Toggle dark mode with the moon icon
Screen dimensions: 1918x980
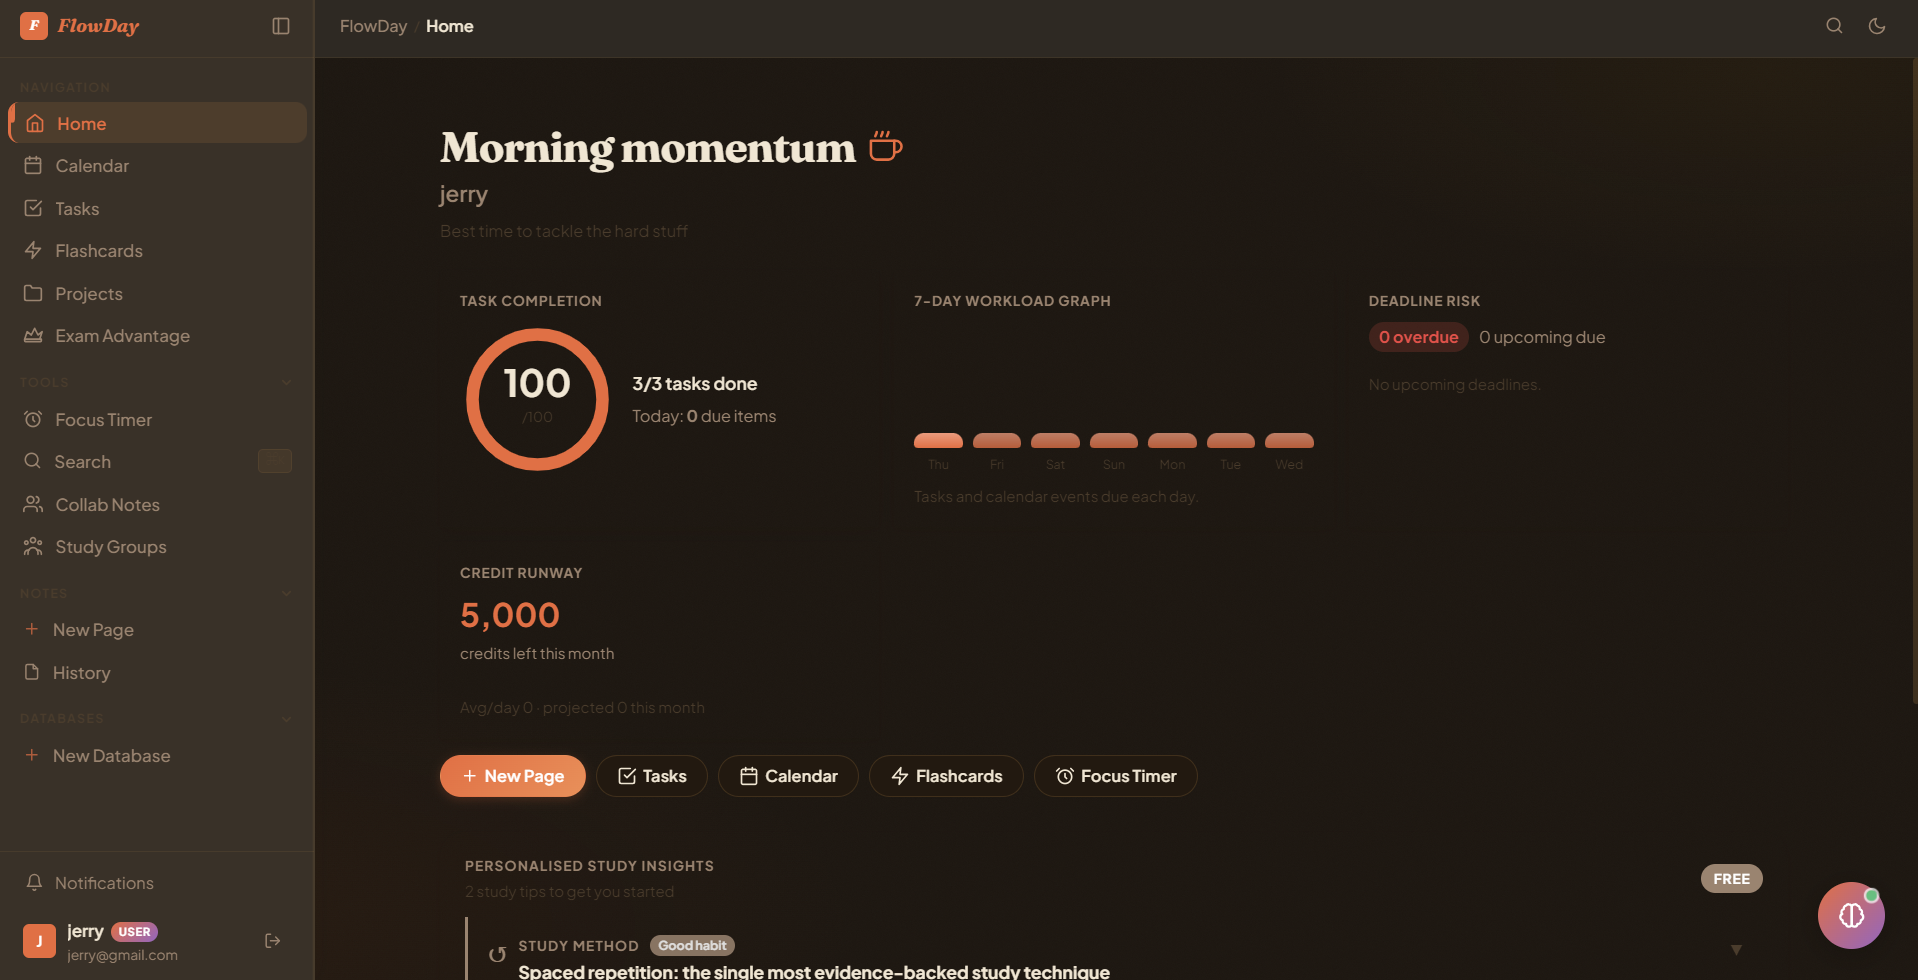click(1877, 25)
